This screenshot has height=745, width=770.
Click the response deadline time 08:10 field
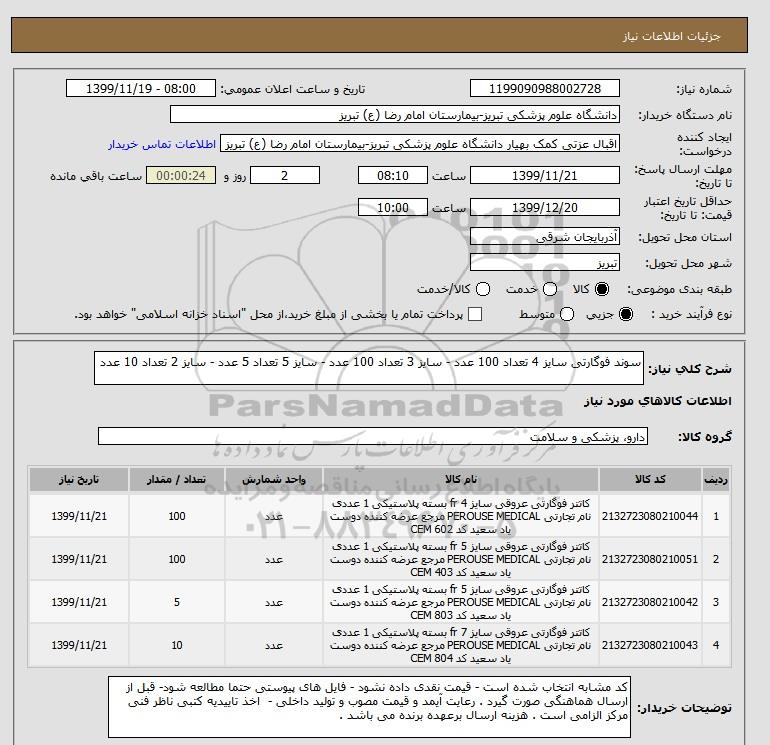(392, 175)
